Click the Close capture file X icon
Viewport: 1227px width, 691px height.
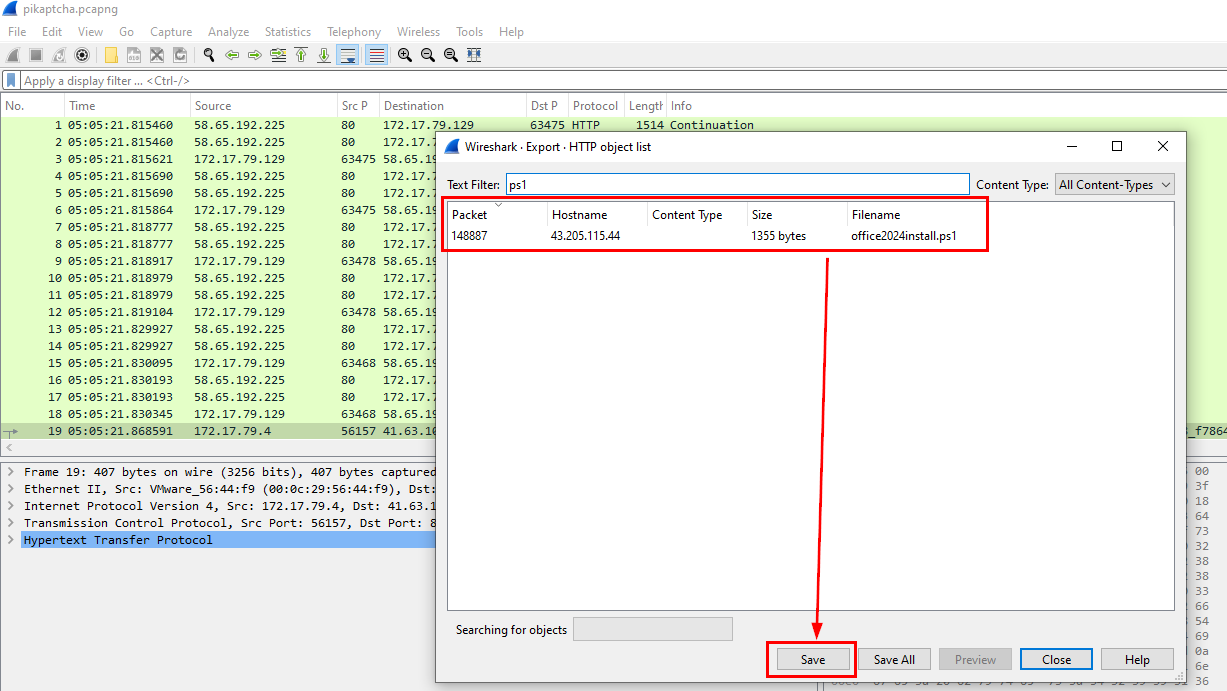coord(157,55)
